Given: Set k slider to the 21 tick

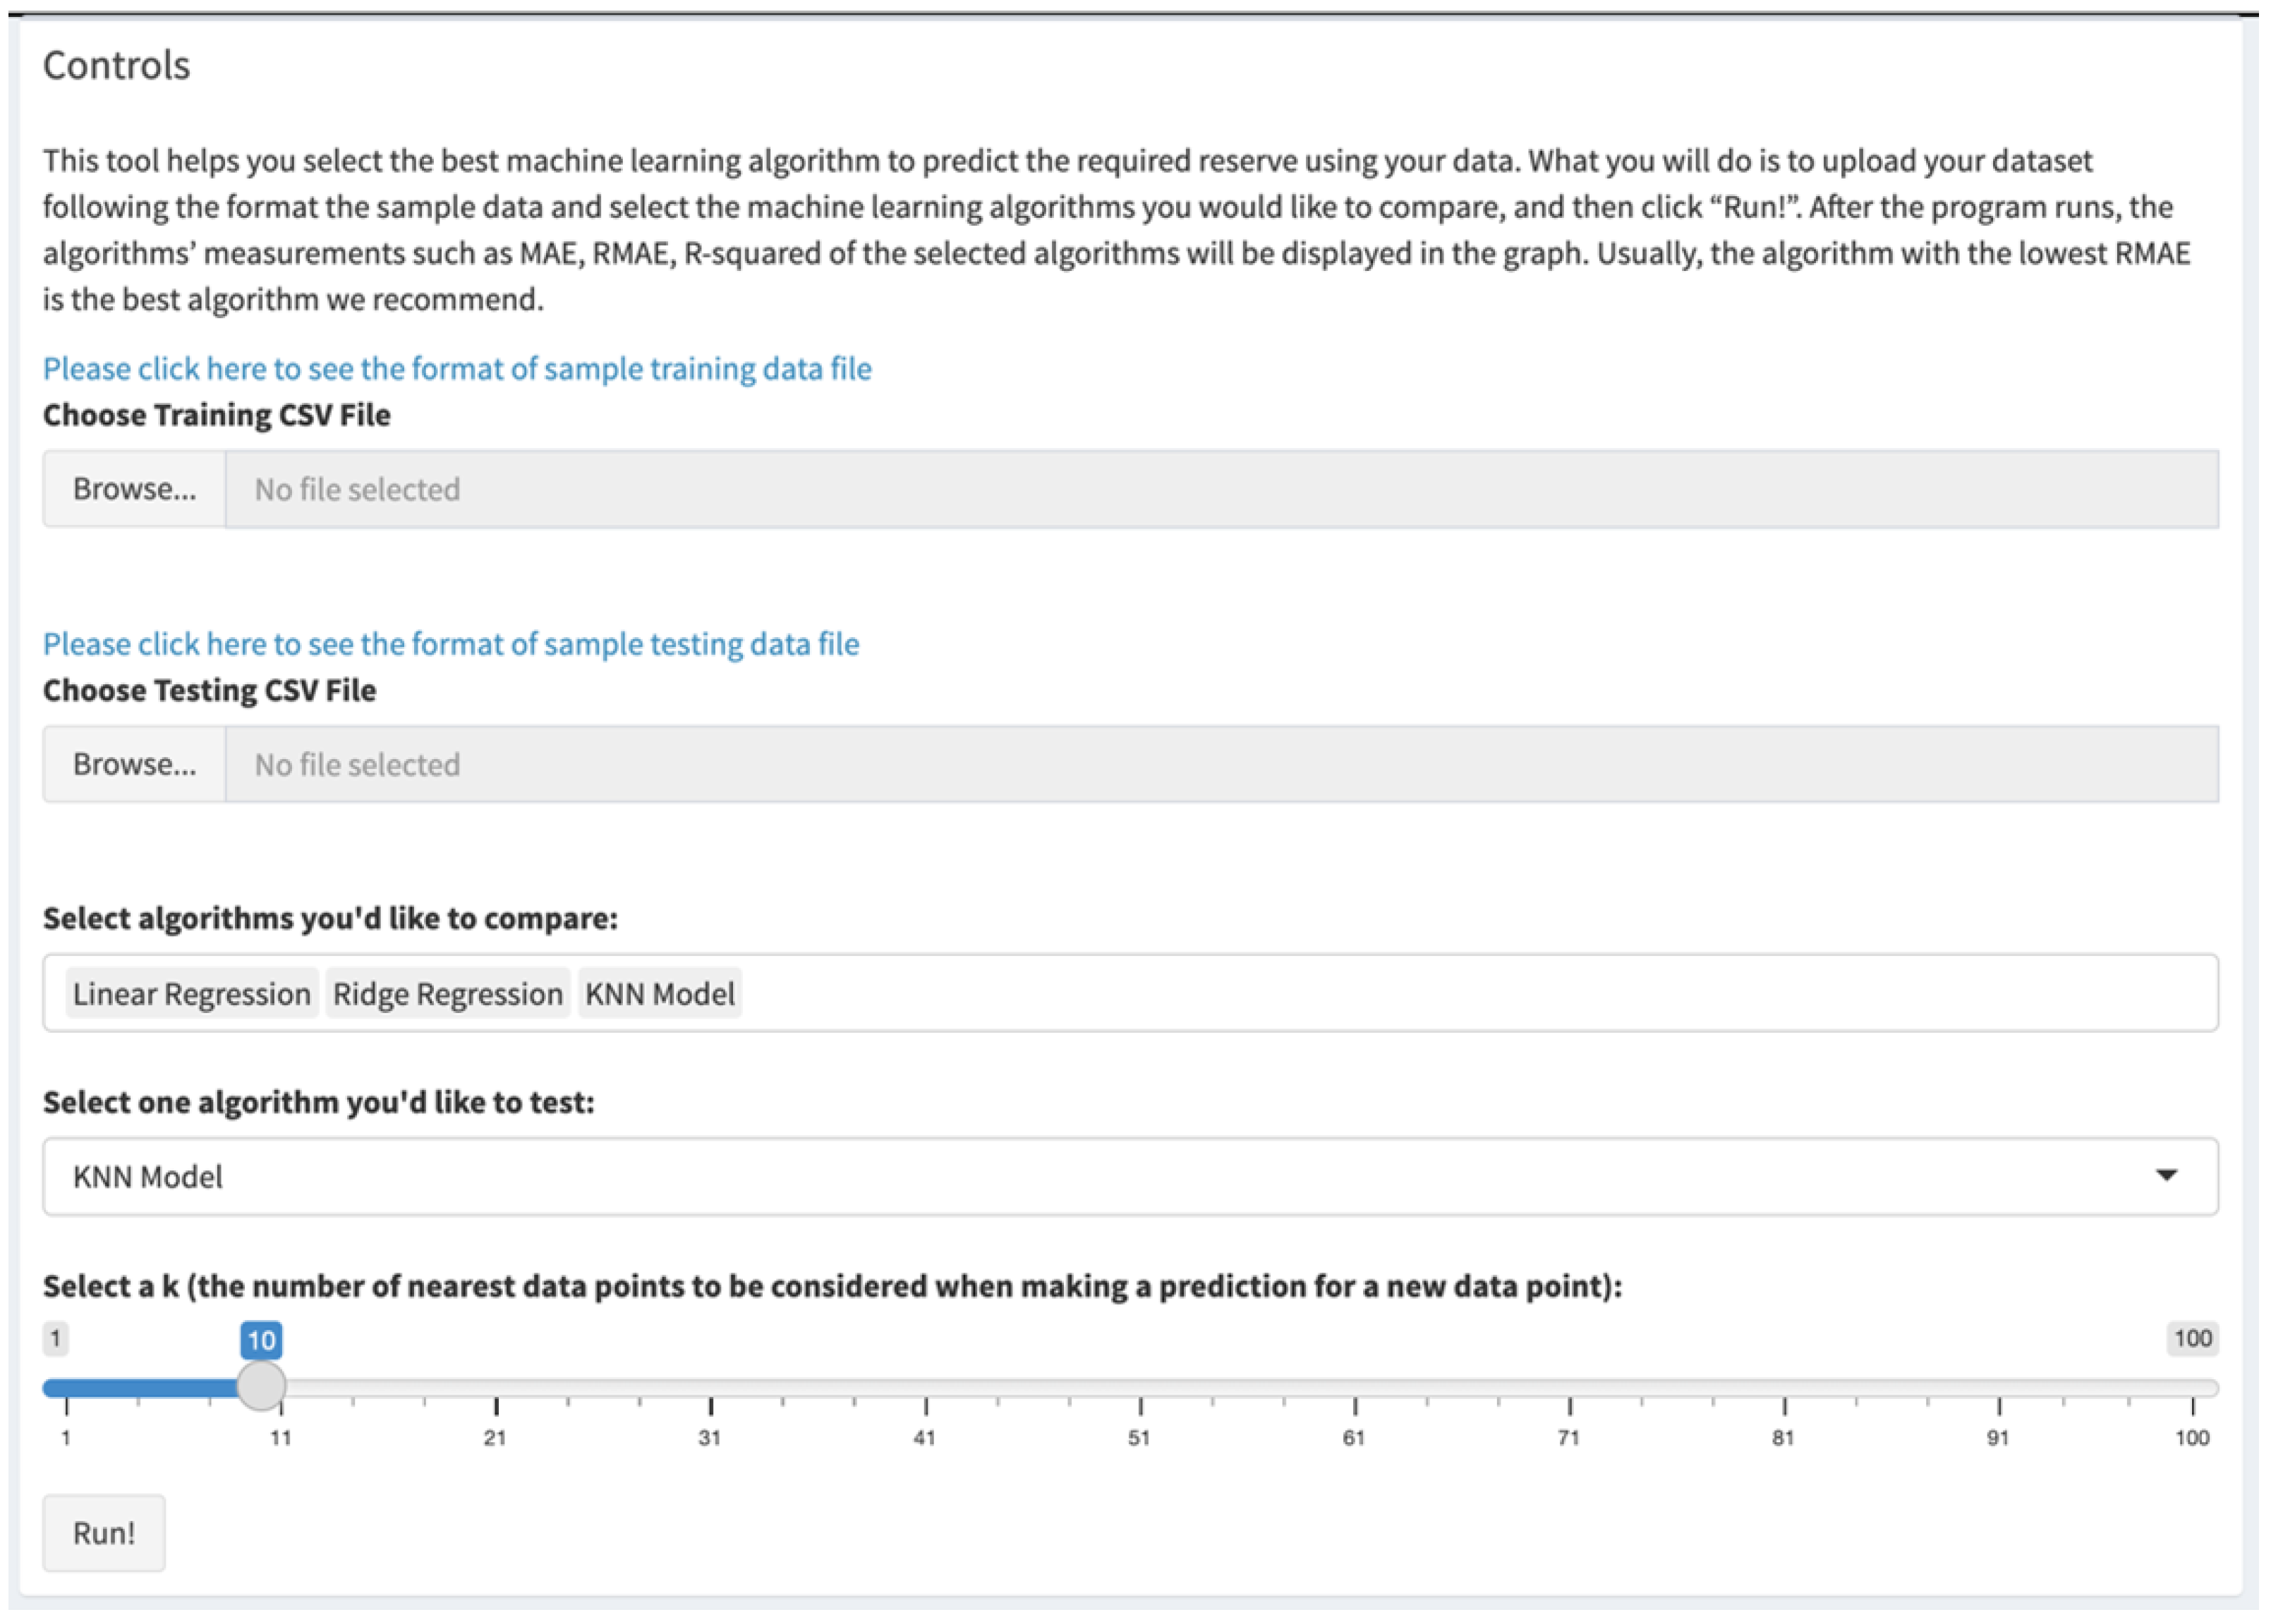Looking at the screenshot, I should (496, 1388).
